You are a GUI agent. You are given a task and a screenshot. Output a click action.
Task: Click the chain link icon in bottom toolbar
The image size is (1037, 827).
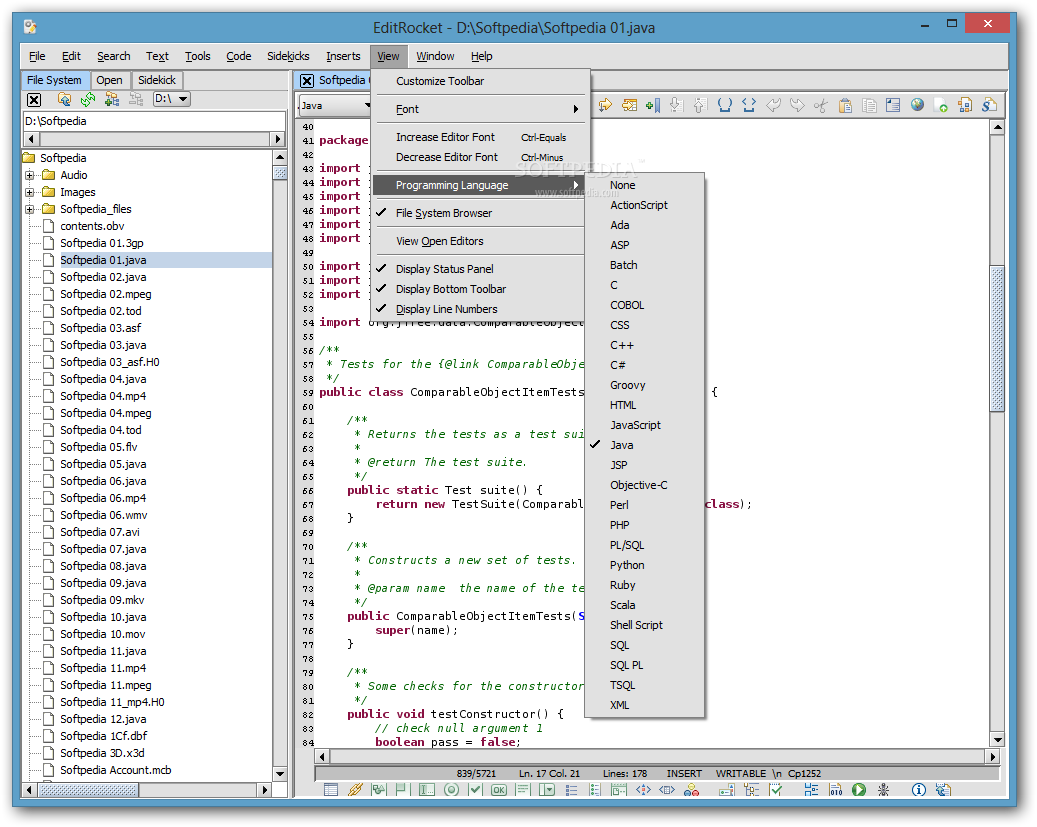click(x=355, y=789)
